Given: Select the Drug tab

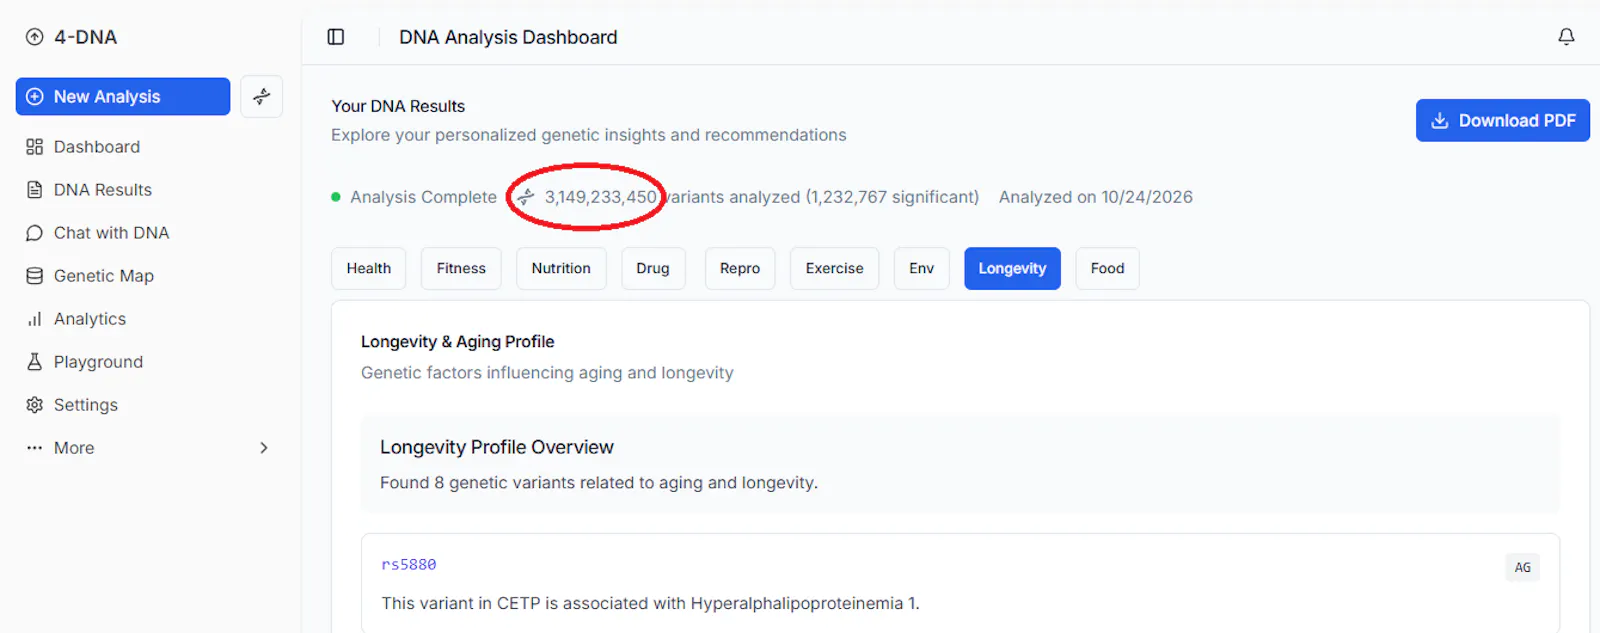Looking at the screenshot, I should 653,268.
